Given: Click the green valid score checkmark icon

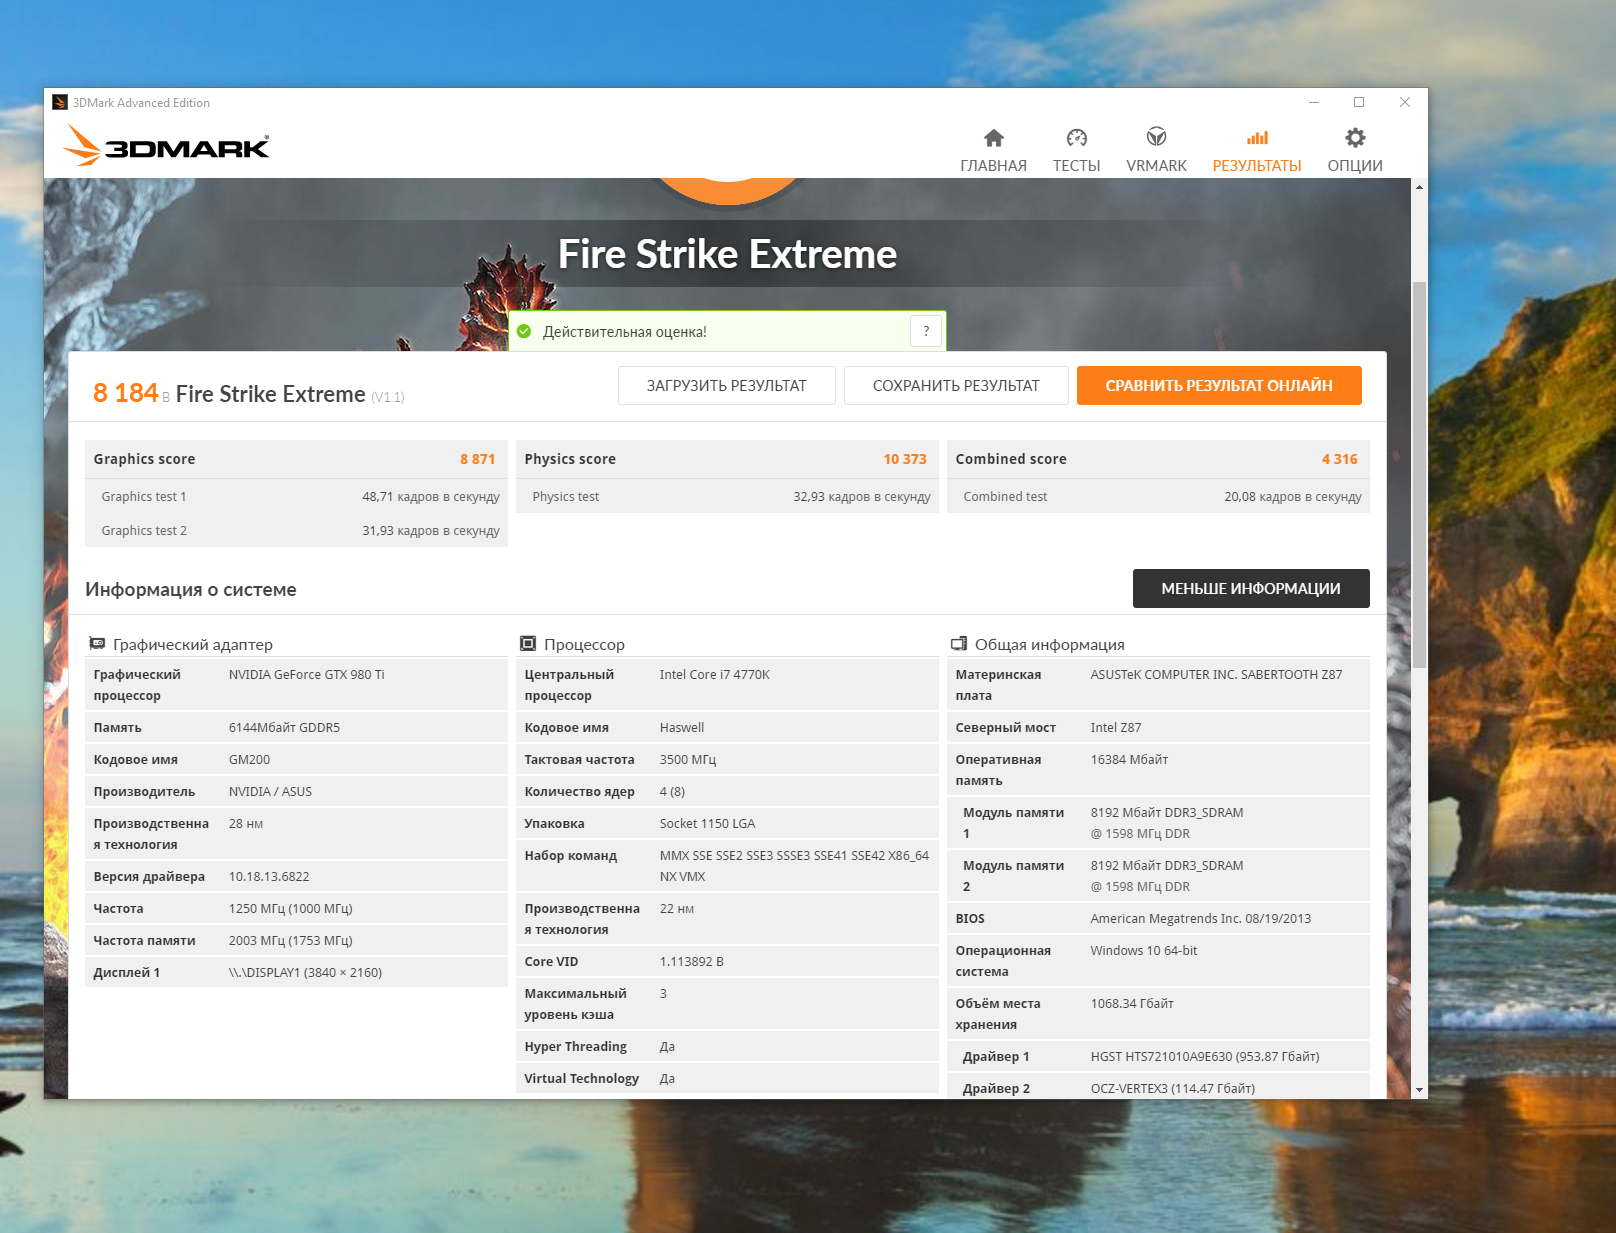Looking at the screenshot, I should [524, 331].
